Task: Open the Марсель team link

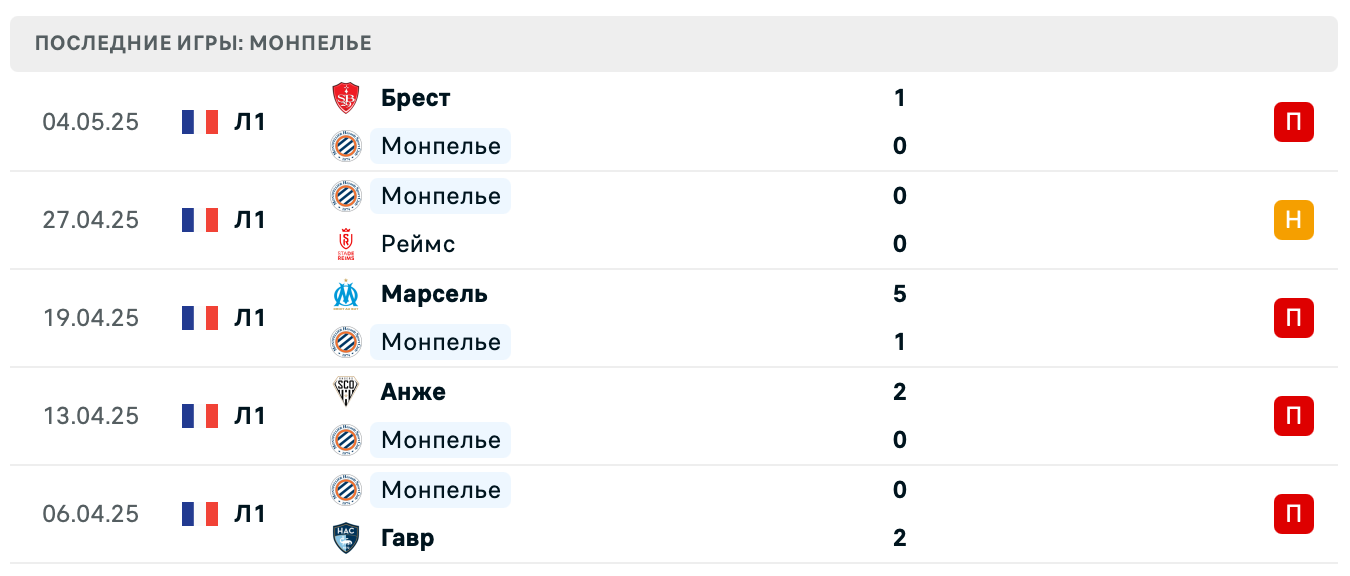Action: 434,294
